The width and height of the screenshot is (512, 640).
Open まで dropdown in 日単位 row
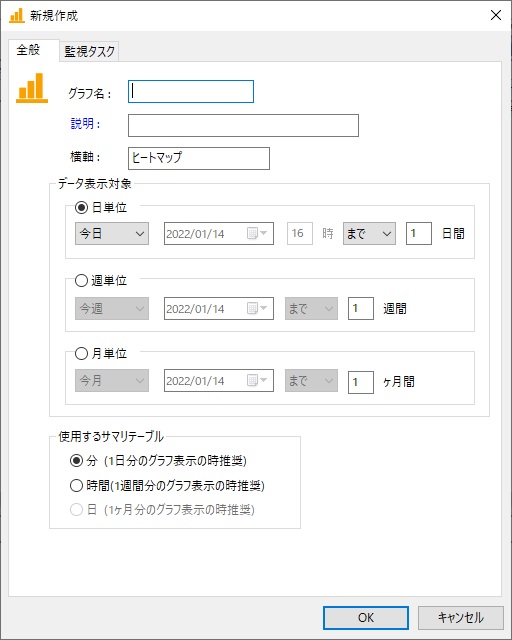pos(369,233)
